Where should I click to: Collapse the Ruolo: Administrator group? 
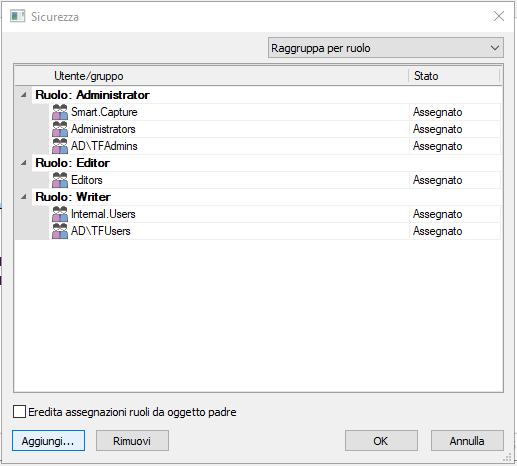[x=24, y=95]
